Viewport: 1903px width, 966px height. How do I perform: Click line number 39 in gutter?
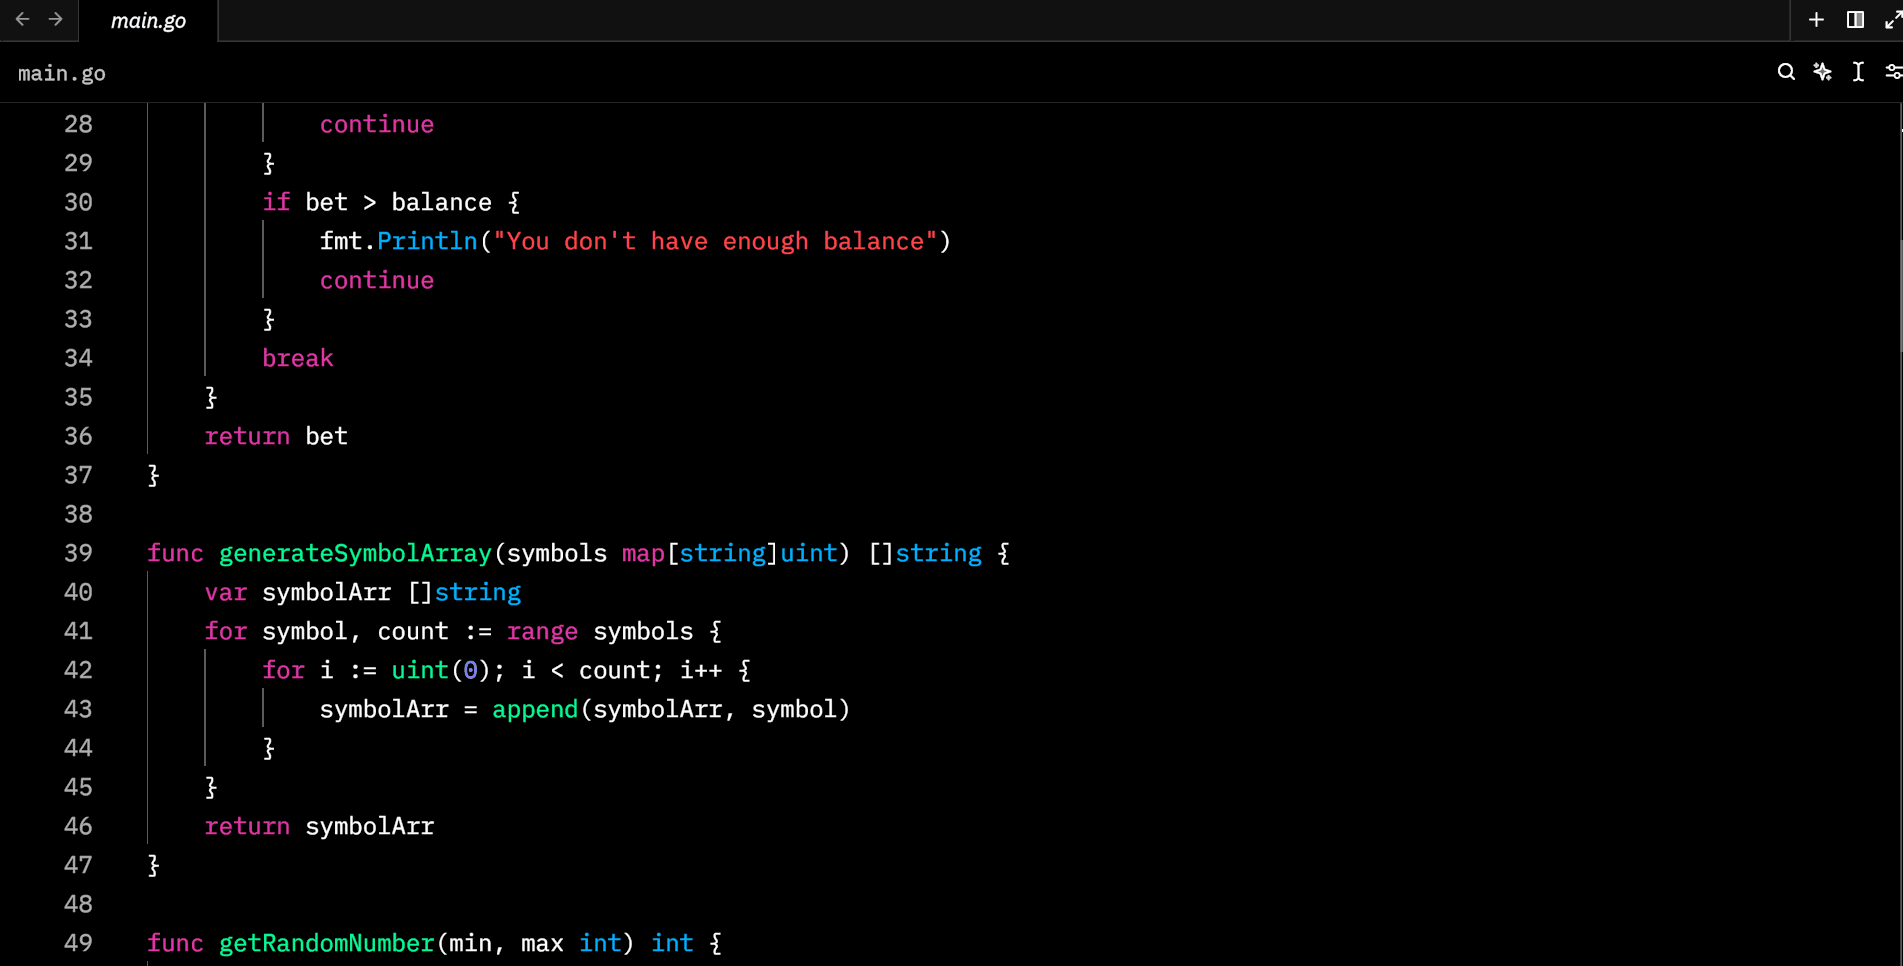(78, 554)
